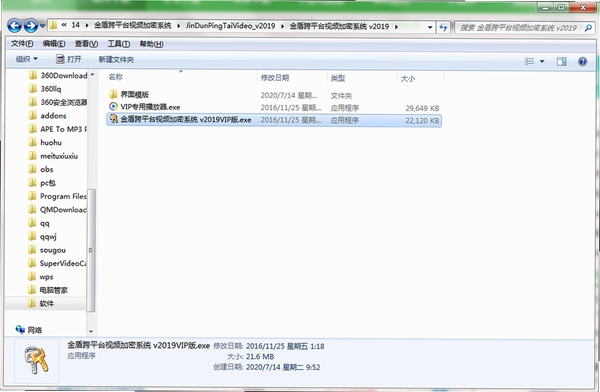Viewport: 600px width, 392px height.
Task: Click 新建文件夹 to create a folder
Action: click(116, 59)
